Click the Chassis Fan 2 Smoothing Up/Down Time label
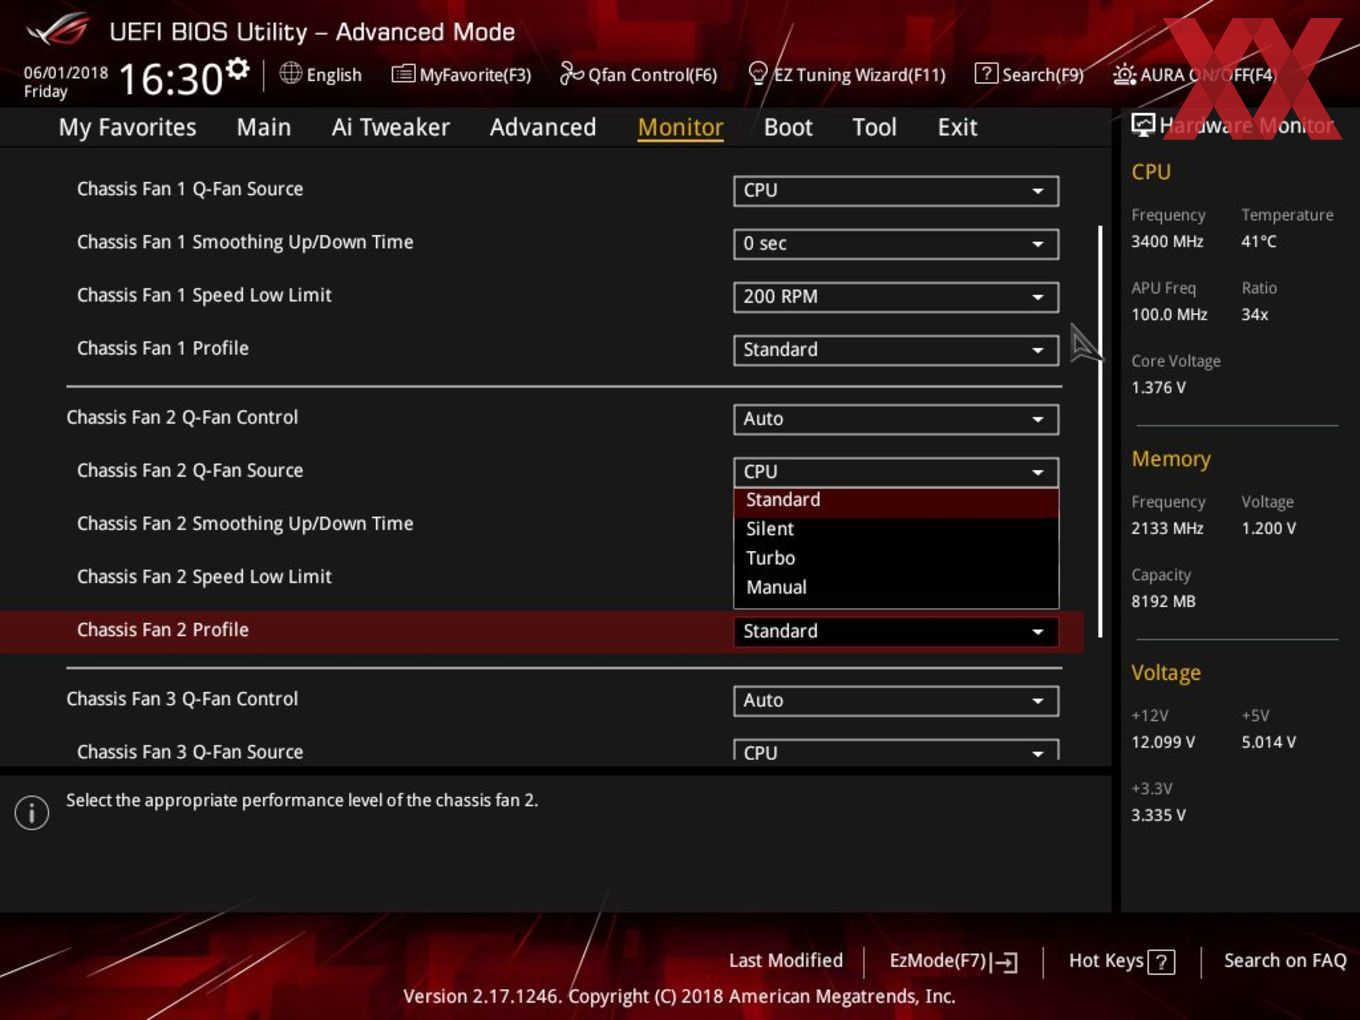The width and height of the screenshot is (1360, 1020). pyautogui.click(x=245, y=524)
